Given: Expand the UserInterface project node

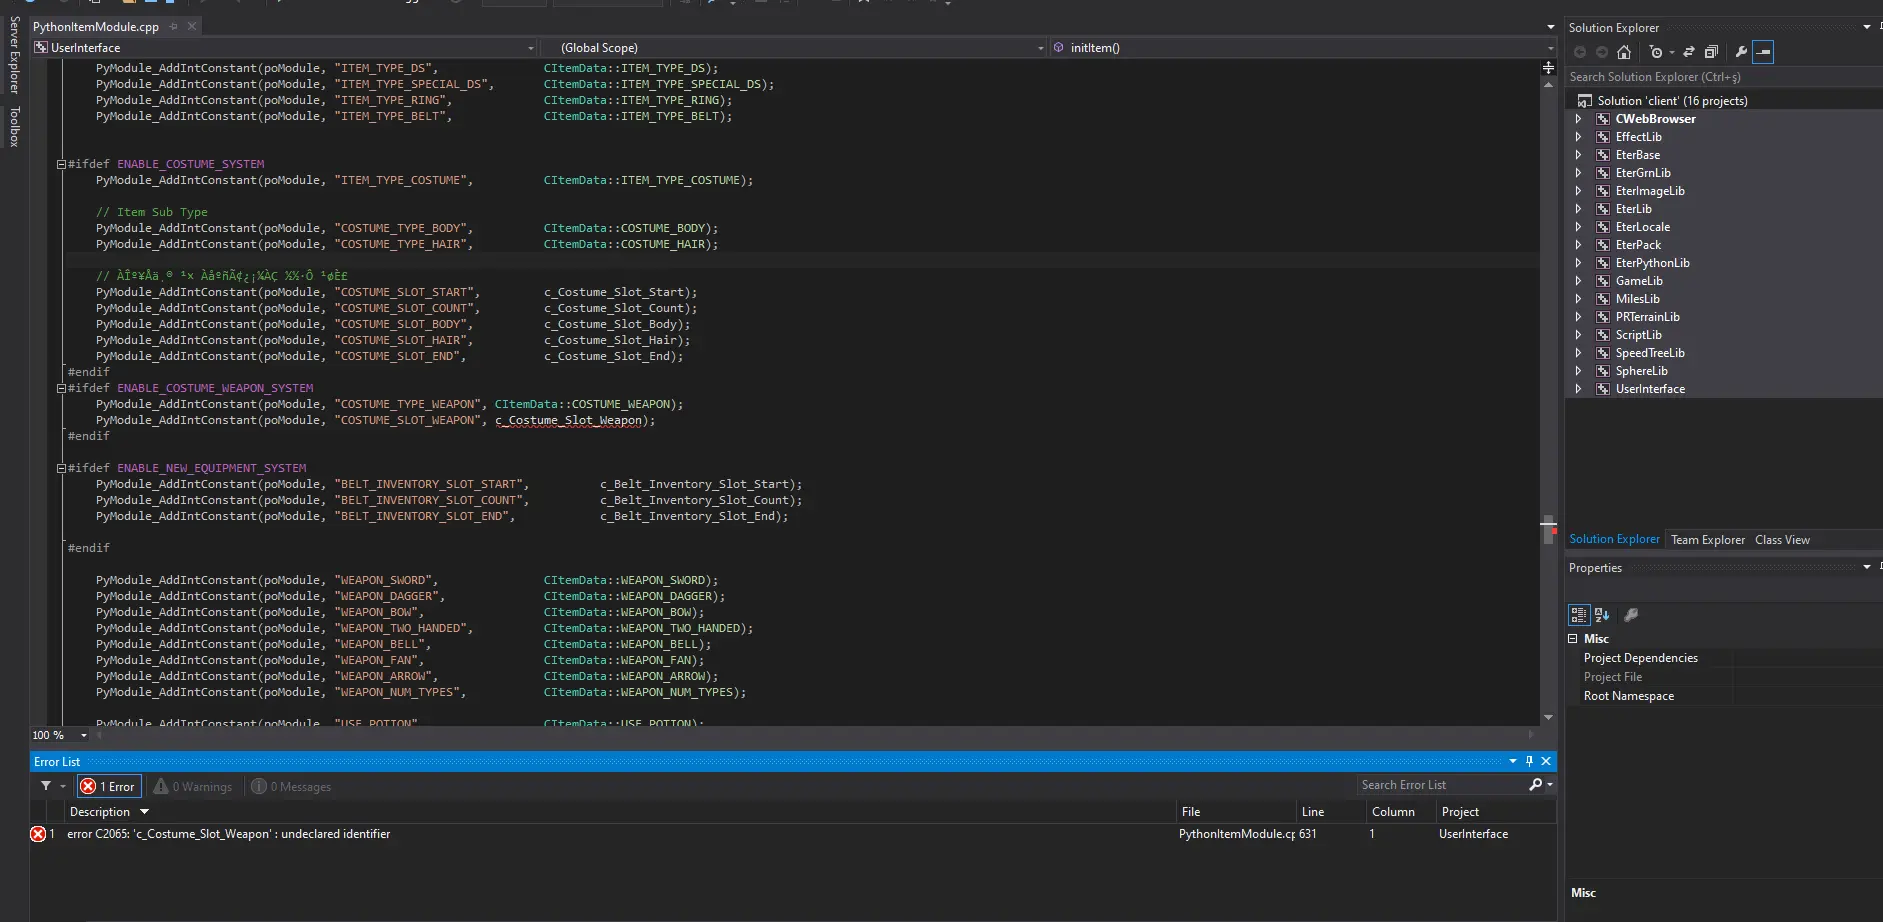Looking at the screenshot, I should (x=1578, y=389).
